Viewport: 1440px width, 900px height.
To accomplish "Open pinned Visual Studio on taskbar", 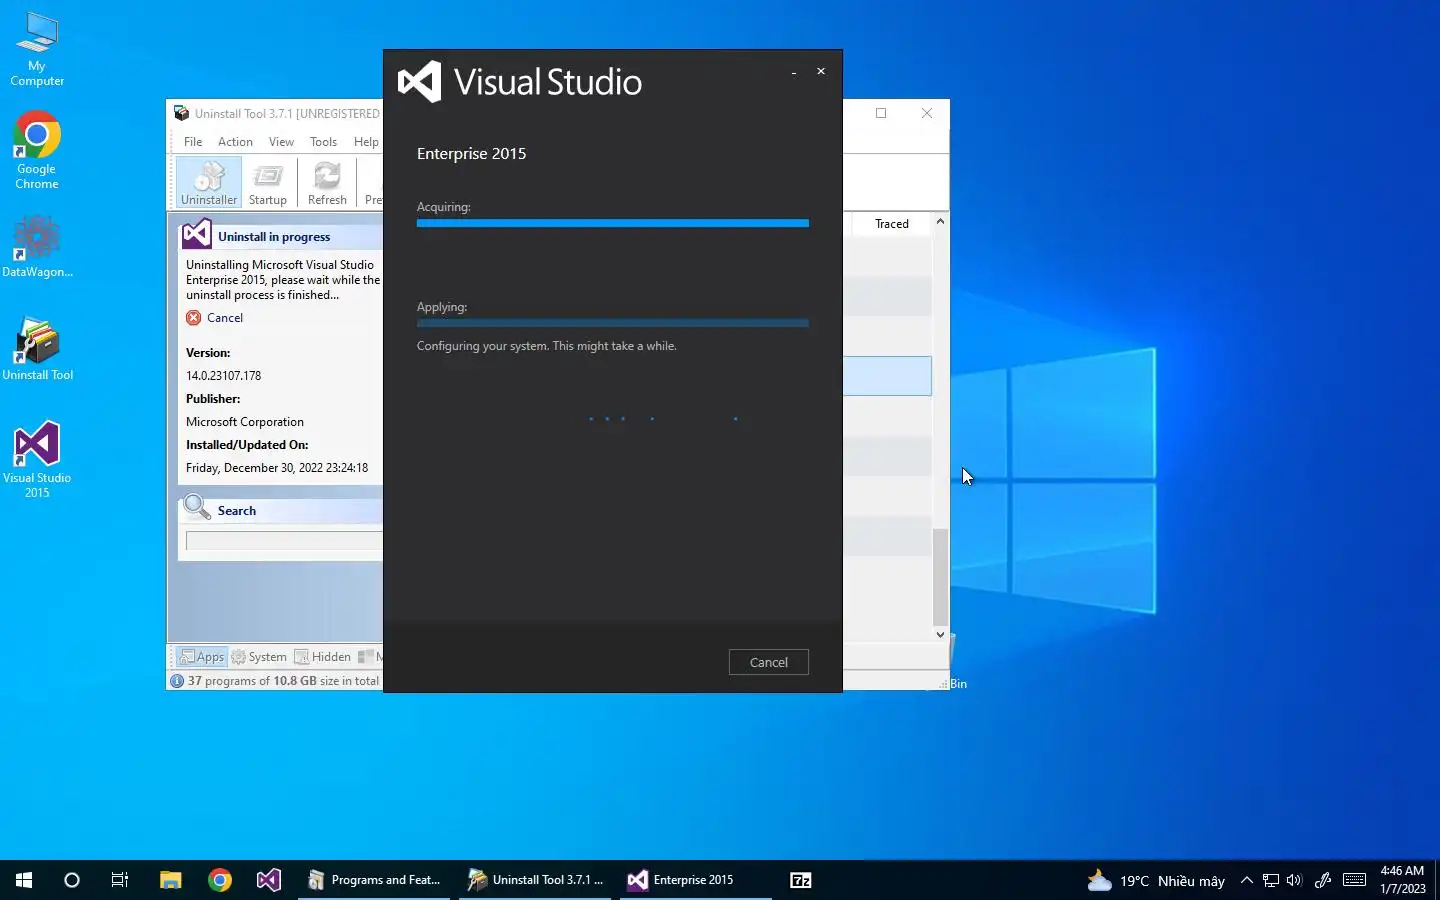I will click(x=269, y=880).
